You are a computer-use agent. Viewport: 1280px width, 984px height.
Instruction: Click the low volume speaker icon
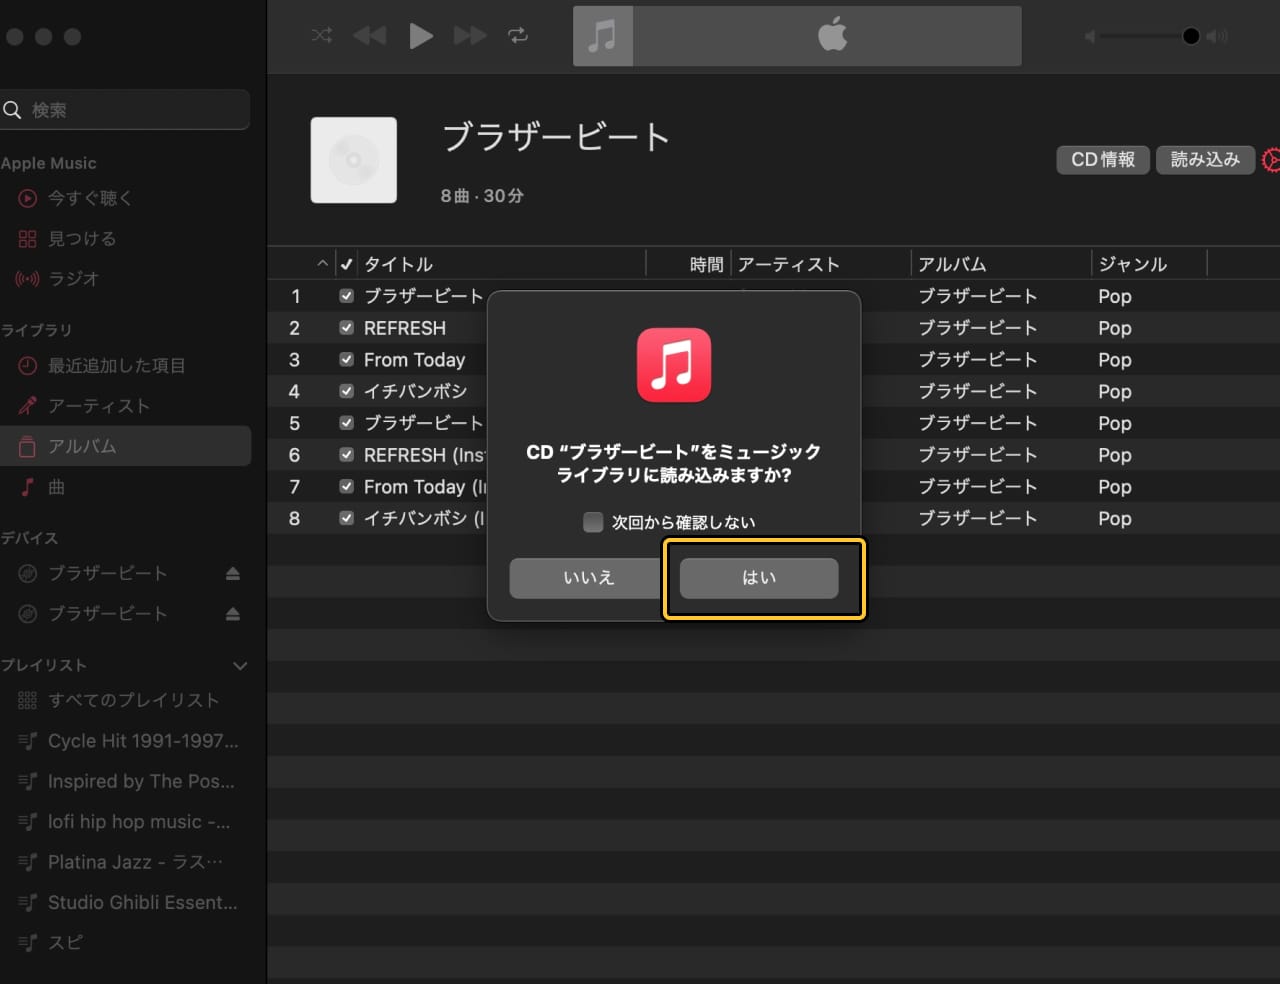(1090, 36)
